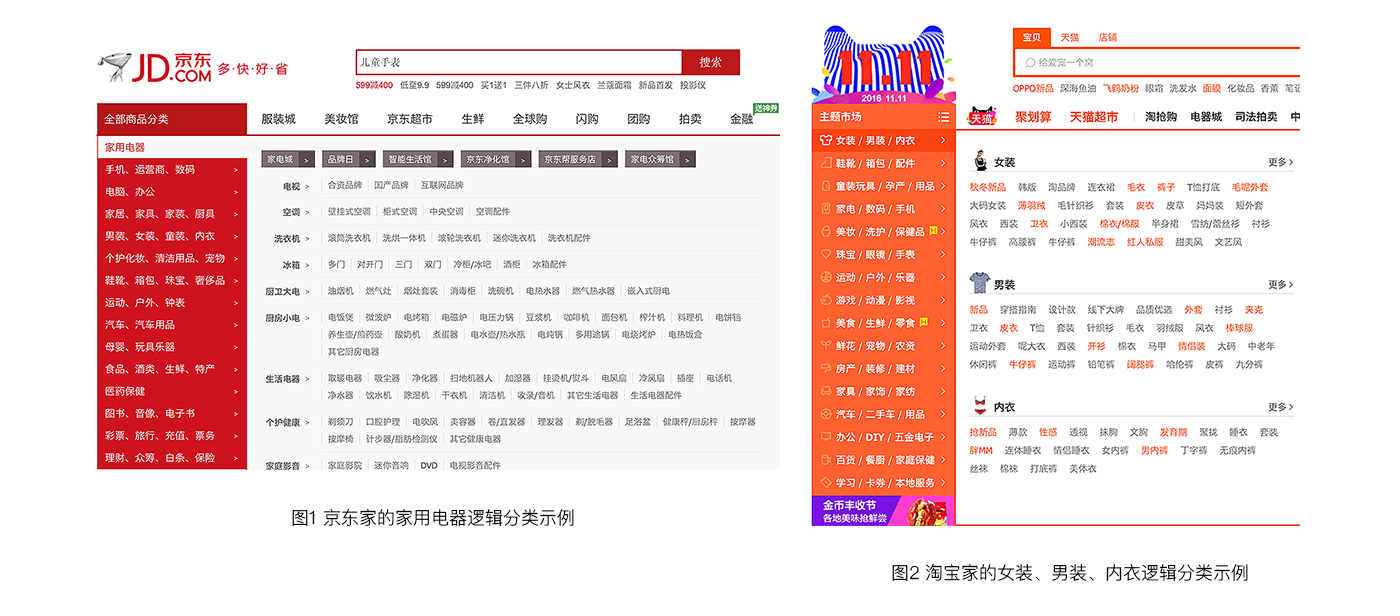Click OPPO新品 hot search on Taobao
The height and width of the screenshot is (616, 1400).
click(x=1033, y=89)
